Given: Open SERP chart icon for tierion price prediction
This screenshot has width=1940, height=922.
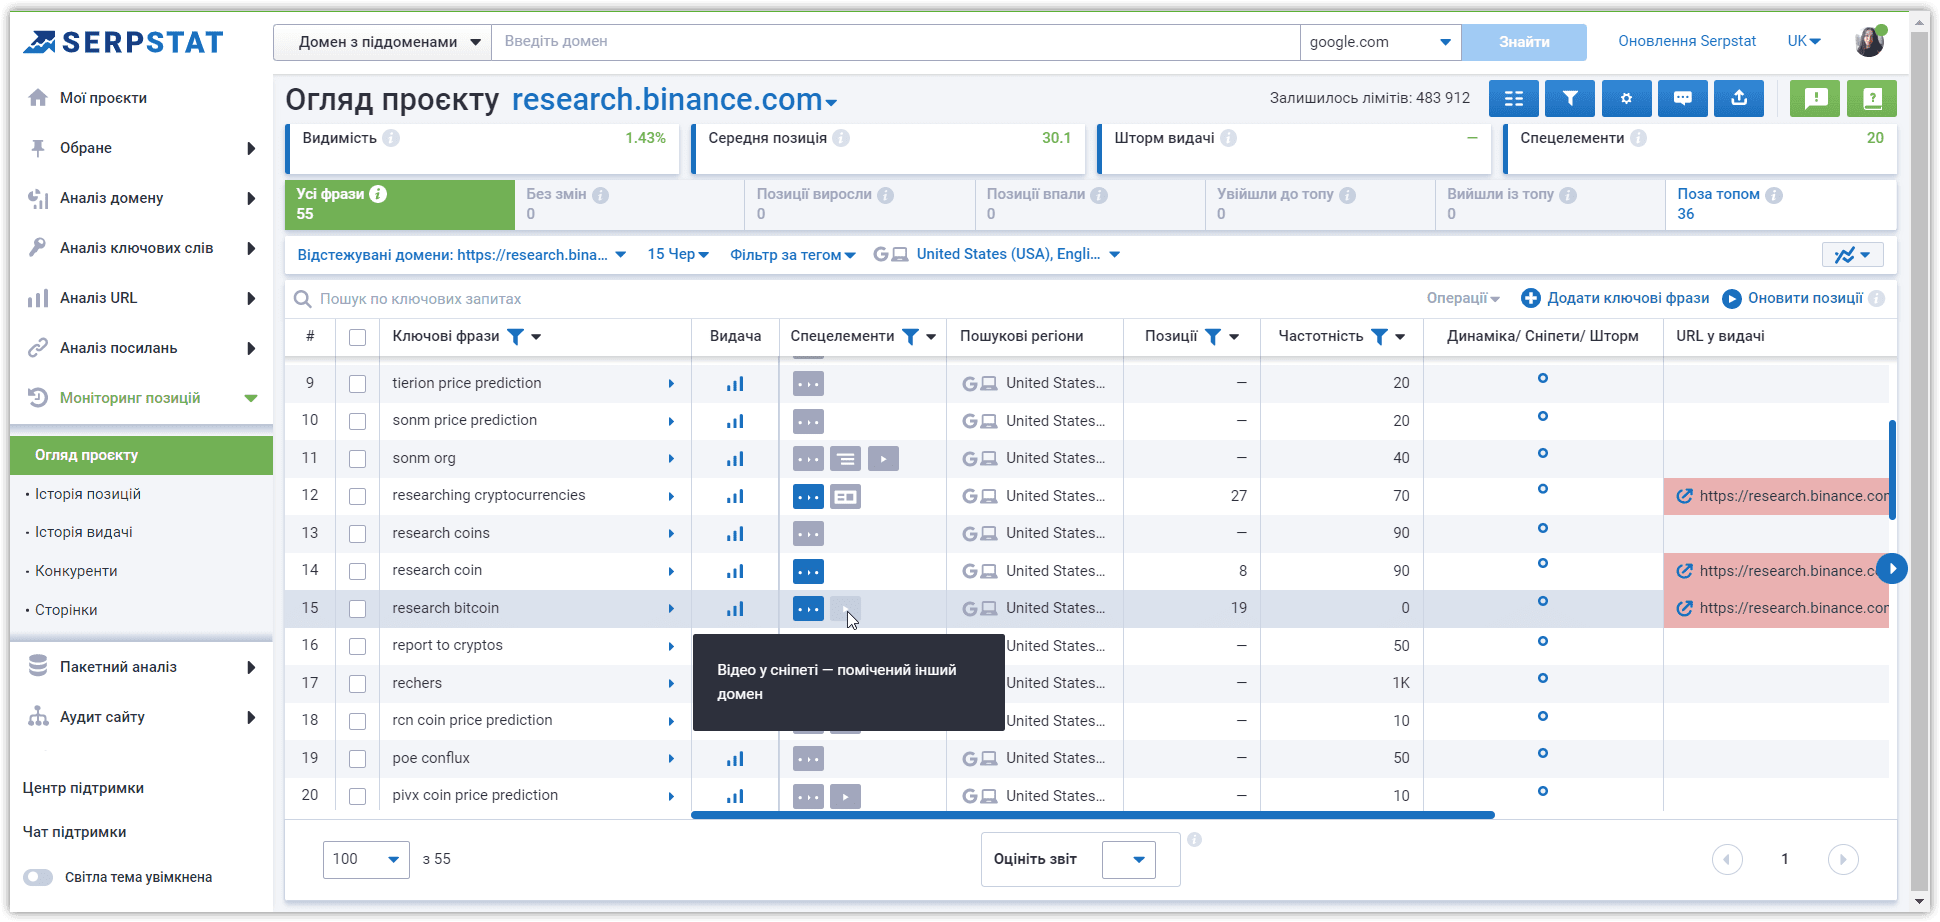Looking at the screenshot, I should 735,384.
